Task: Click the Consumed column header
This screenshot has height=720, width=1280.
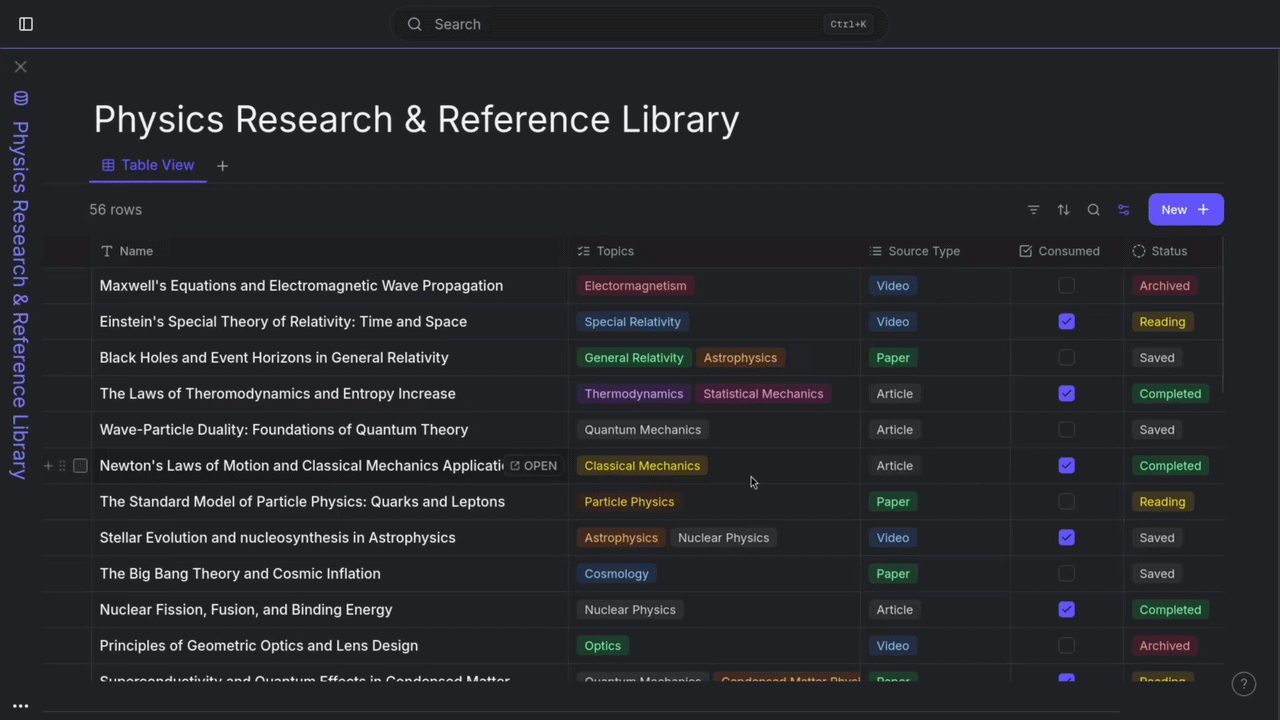Action: click(1067, 251)
